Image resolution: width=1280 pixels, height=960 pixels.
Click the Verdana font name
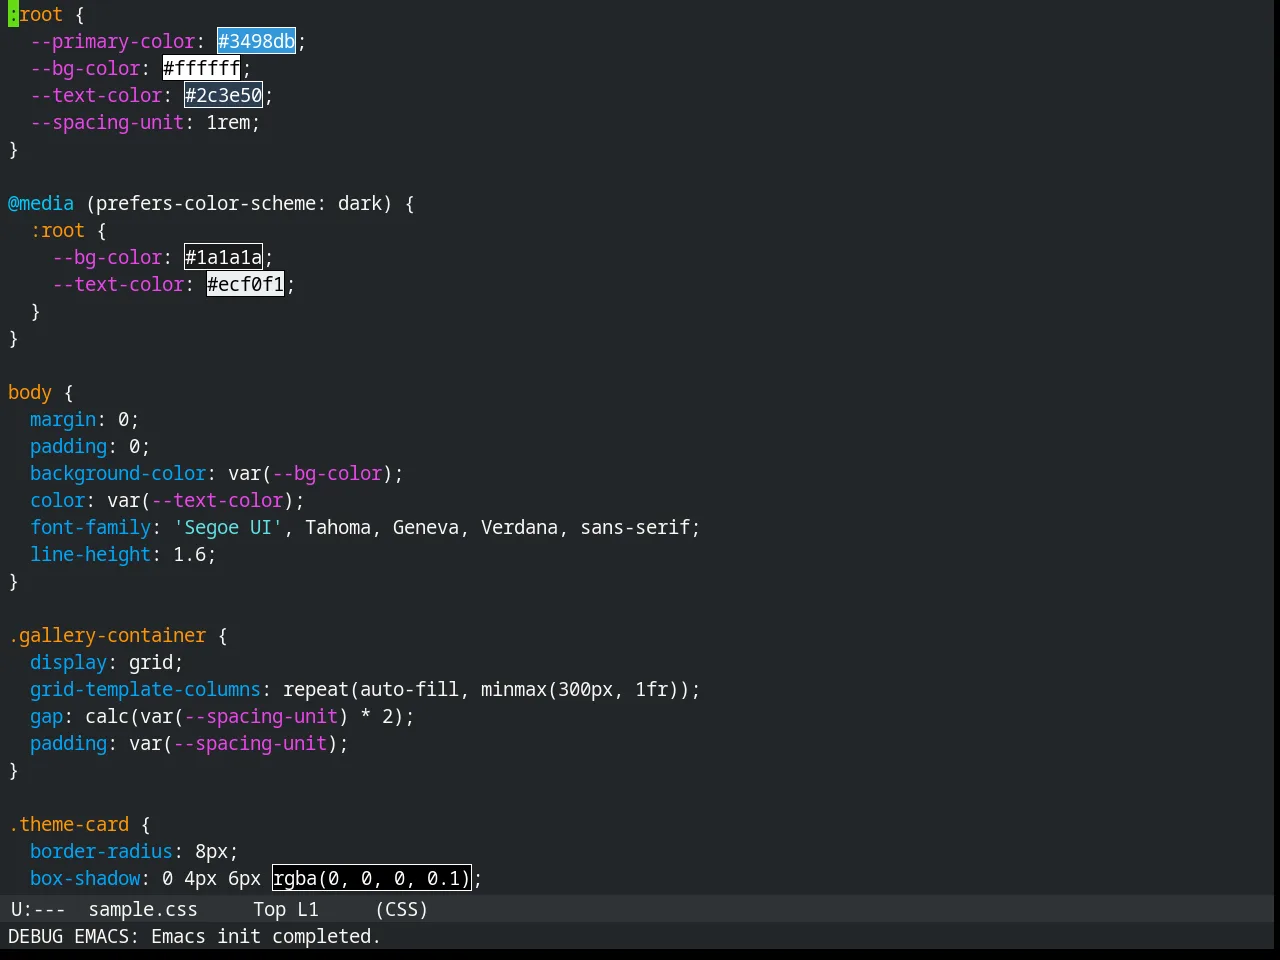click(519, 527)
